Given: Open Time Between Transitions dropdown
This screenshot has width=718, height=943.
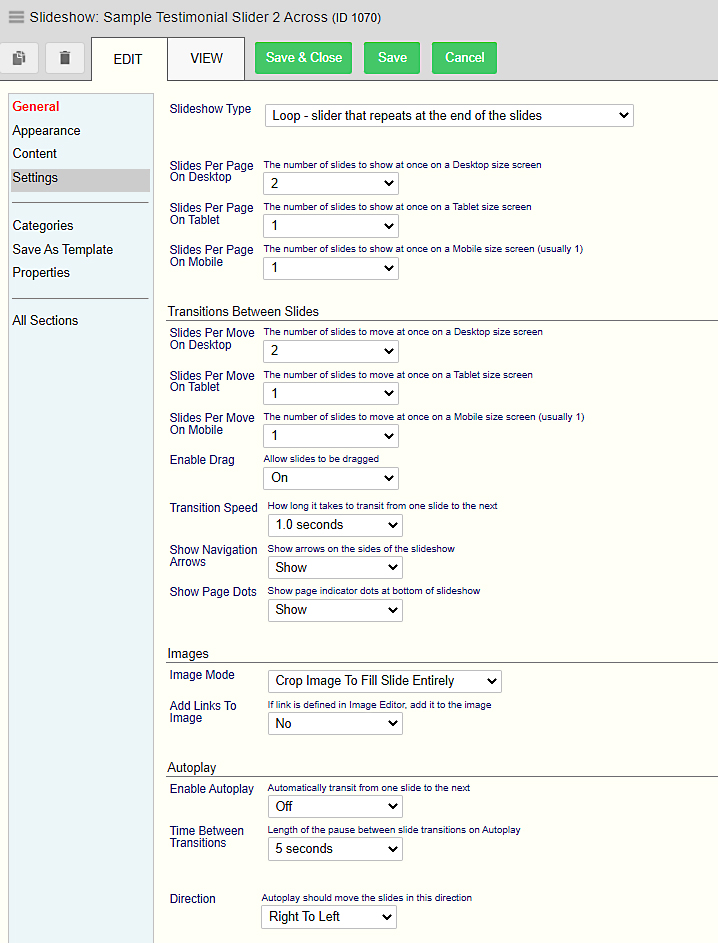Looking at the screenshot, I should point(335,849).
